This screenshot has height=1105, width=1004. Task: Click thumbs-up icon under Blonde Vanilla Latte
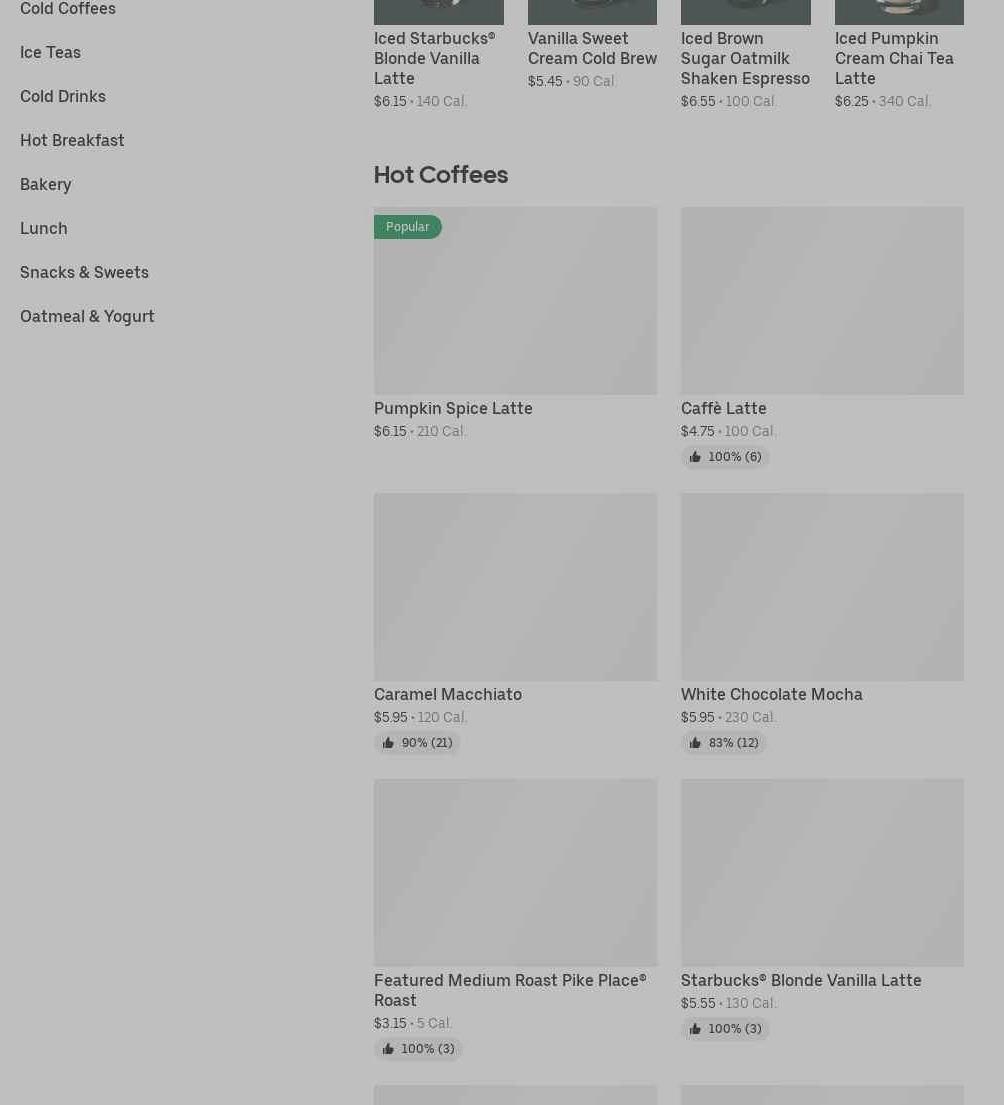click(x=695, y=1029)
